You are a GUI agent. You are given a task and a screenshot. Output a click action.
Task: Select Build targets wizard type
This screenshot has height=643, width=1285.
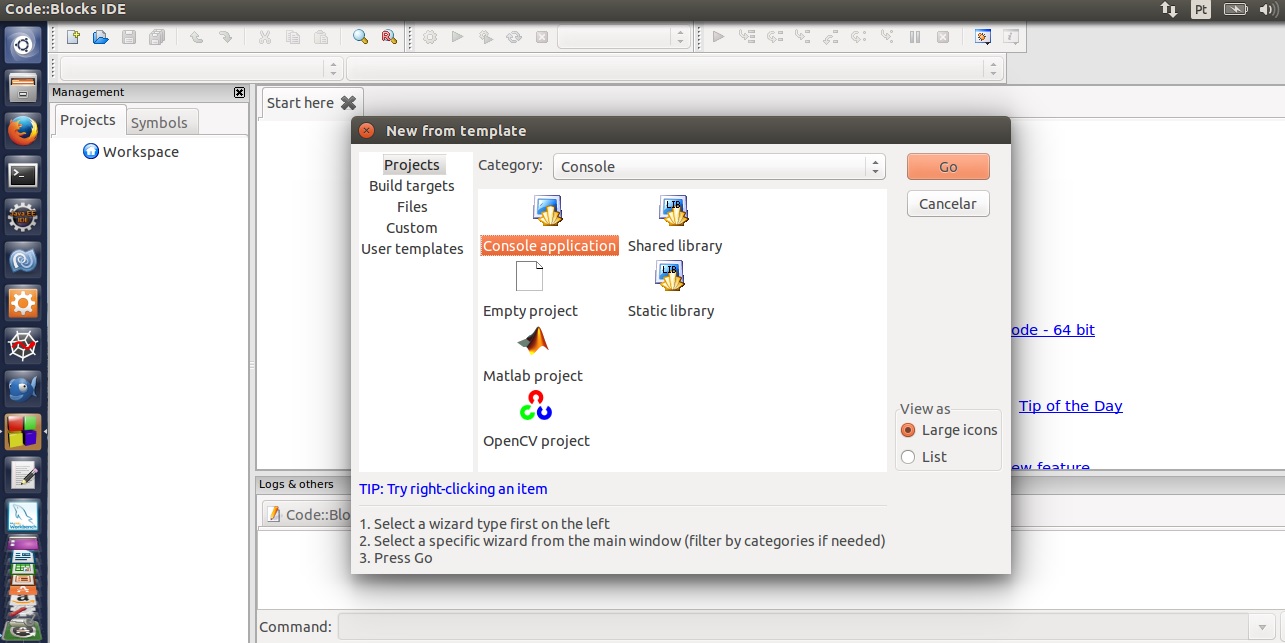(x=411, y=186)
